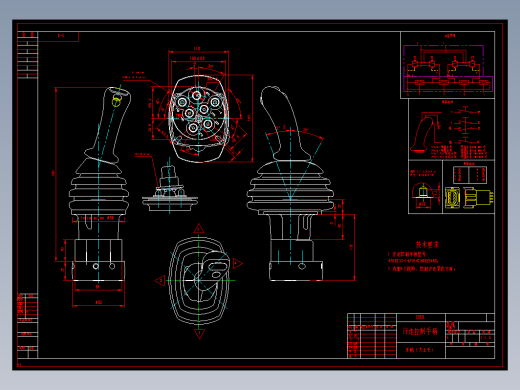Click the 行走控制手柄 title in the title block
This screenshot has width=520, height=390.
420,331
